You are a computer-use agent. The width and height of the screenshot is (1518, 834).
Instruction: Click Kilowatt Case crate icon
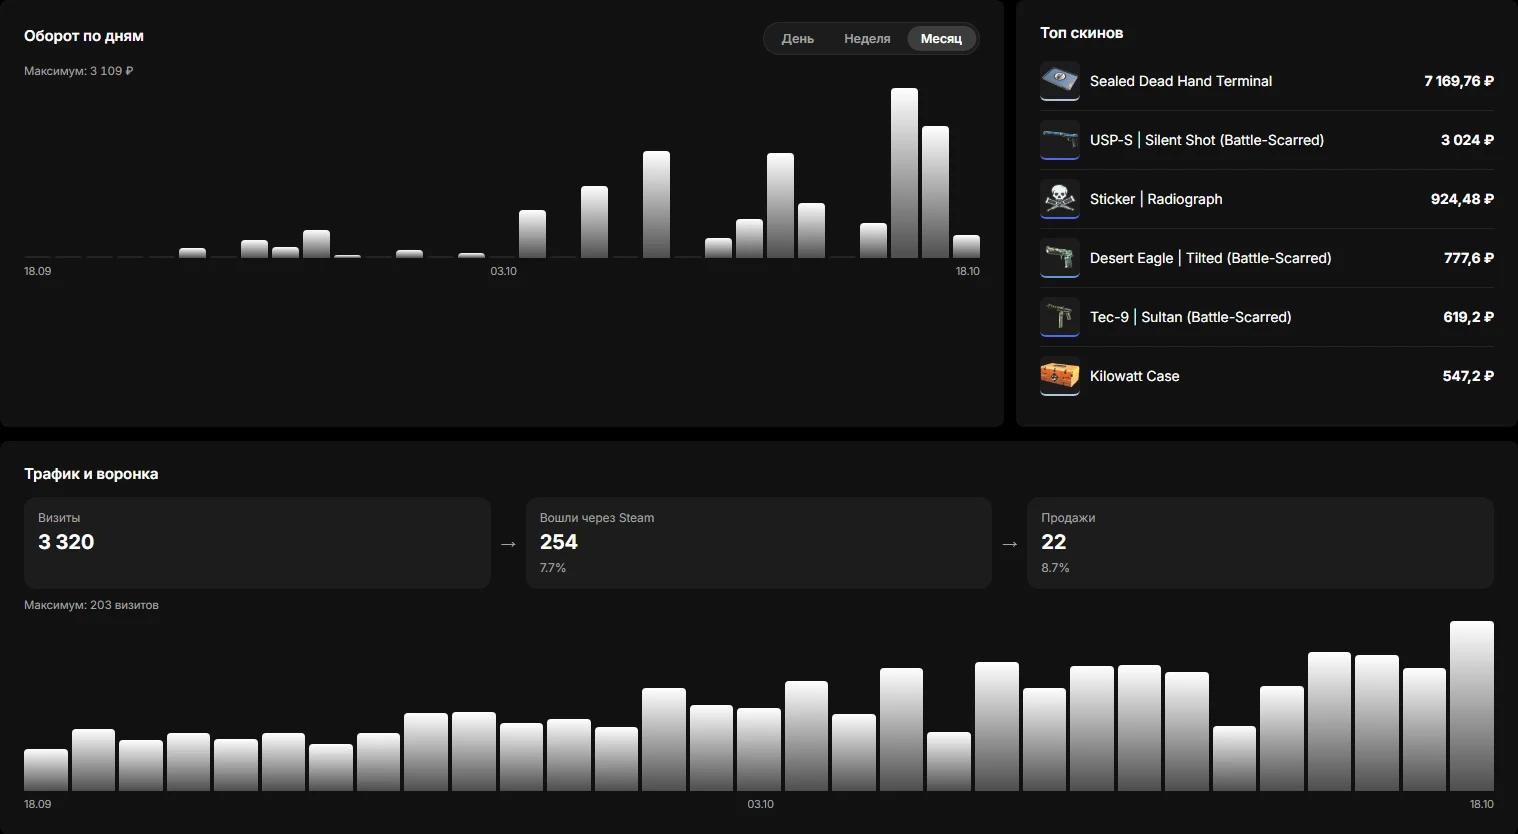[1059, 376]
